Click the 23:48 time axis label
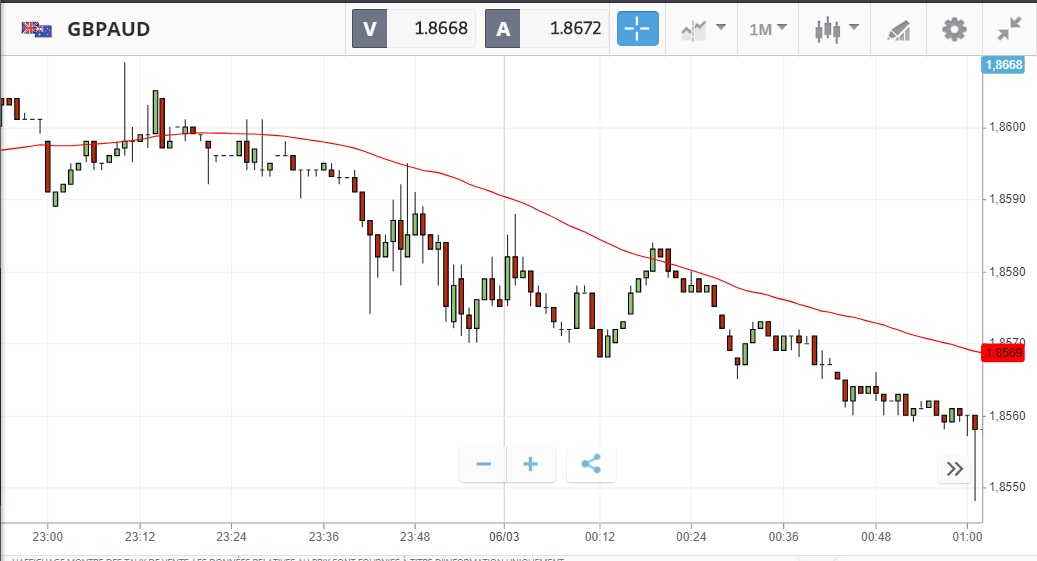 414,535
